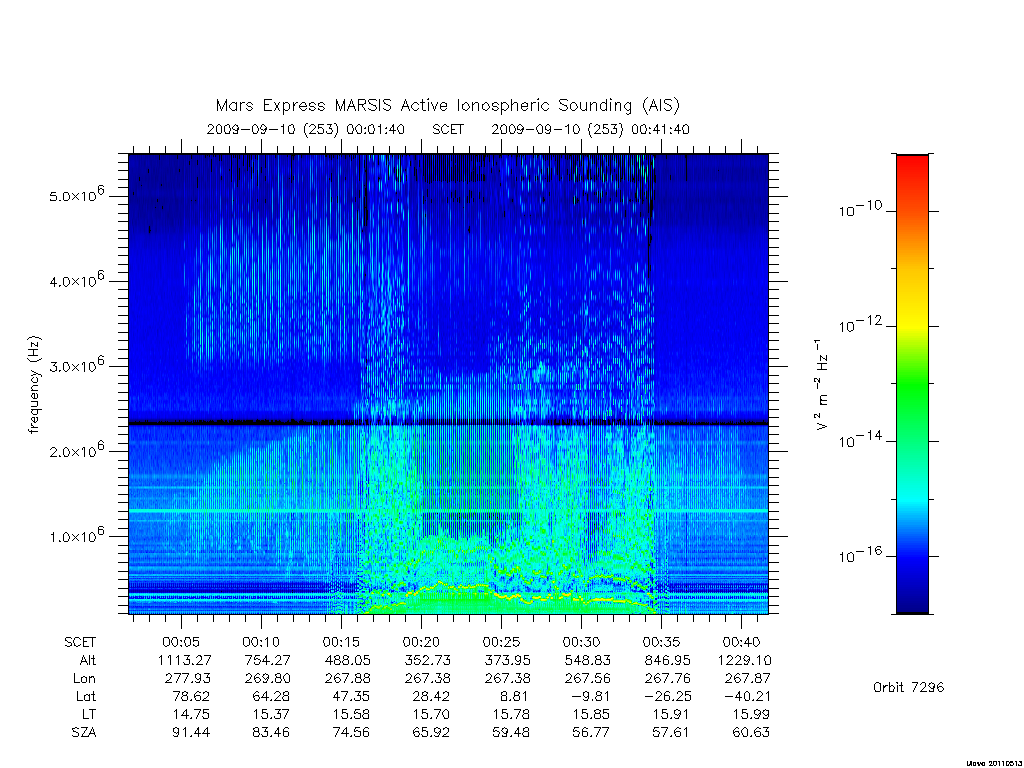Click the 5.0×10^6 frequency axis label
The width and height of the screenshot is (1024, 768).
(x=76, y=195)
